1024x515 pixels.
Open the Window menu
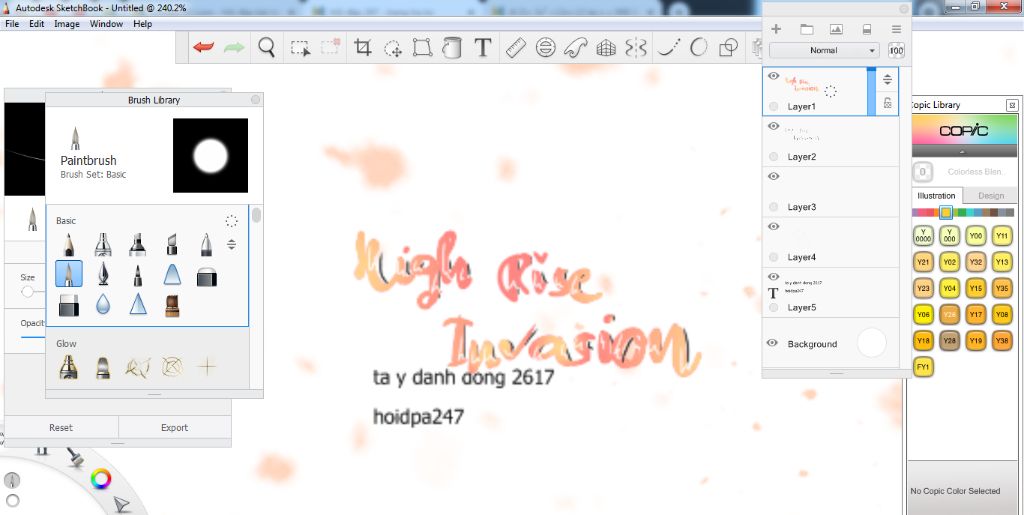[x=106, y=23]
